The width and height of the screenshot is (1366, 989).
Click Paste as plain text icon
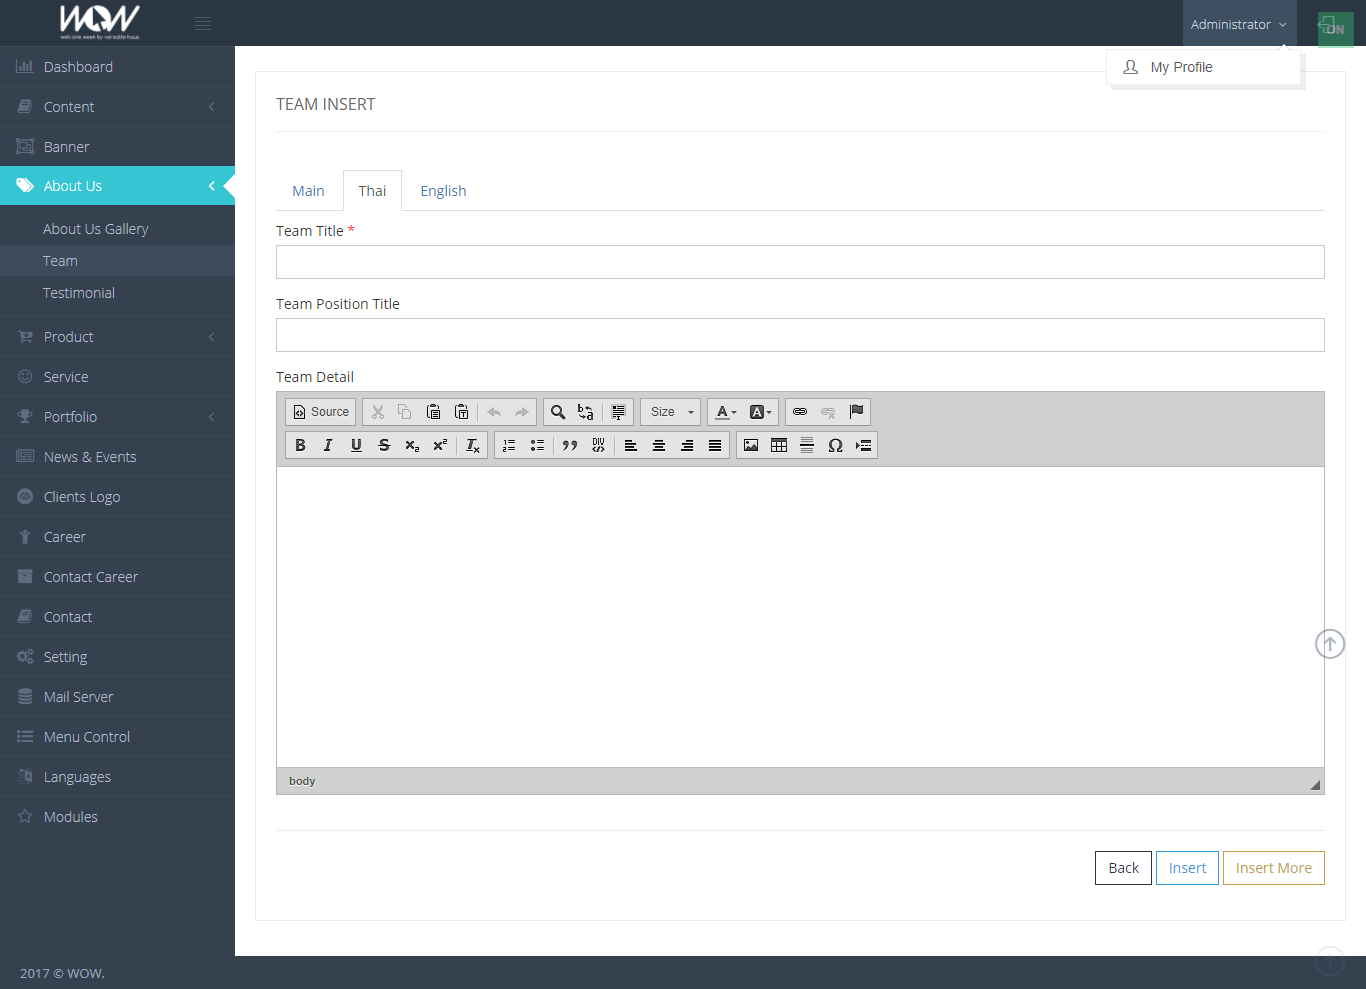coord(461,412)
